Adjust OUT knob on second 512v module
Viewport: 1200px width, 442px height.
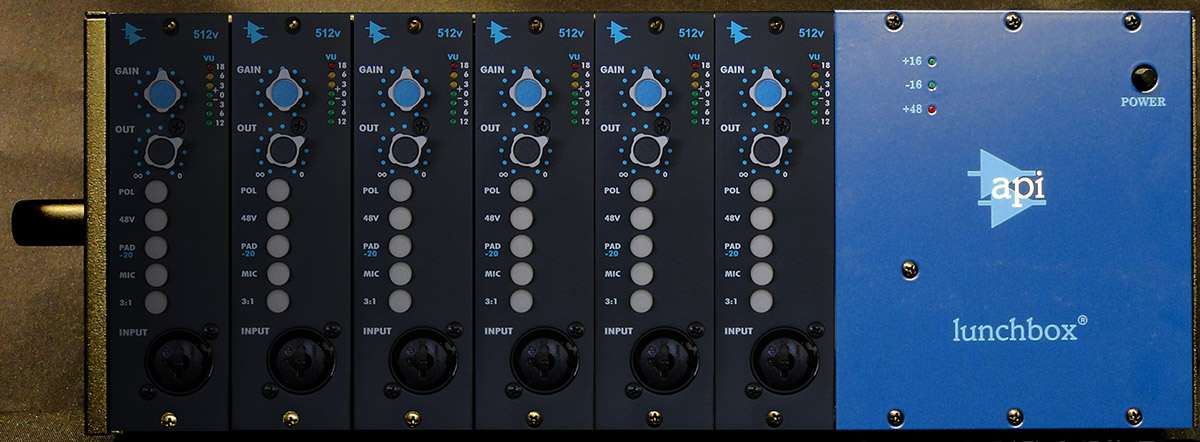click(x=283, y=151)
